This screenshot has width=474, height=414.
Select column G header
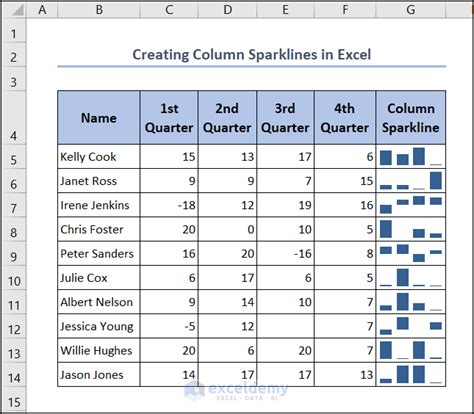click(x=411, y=10)
